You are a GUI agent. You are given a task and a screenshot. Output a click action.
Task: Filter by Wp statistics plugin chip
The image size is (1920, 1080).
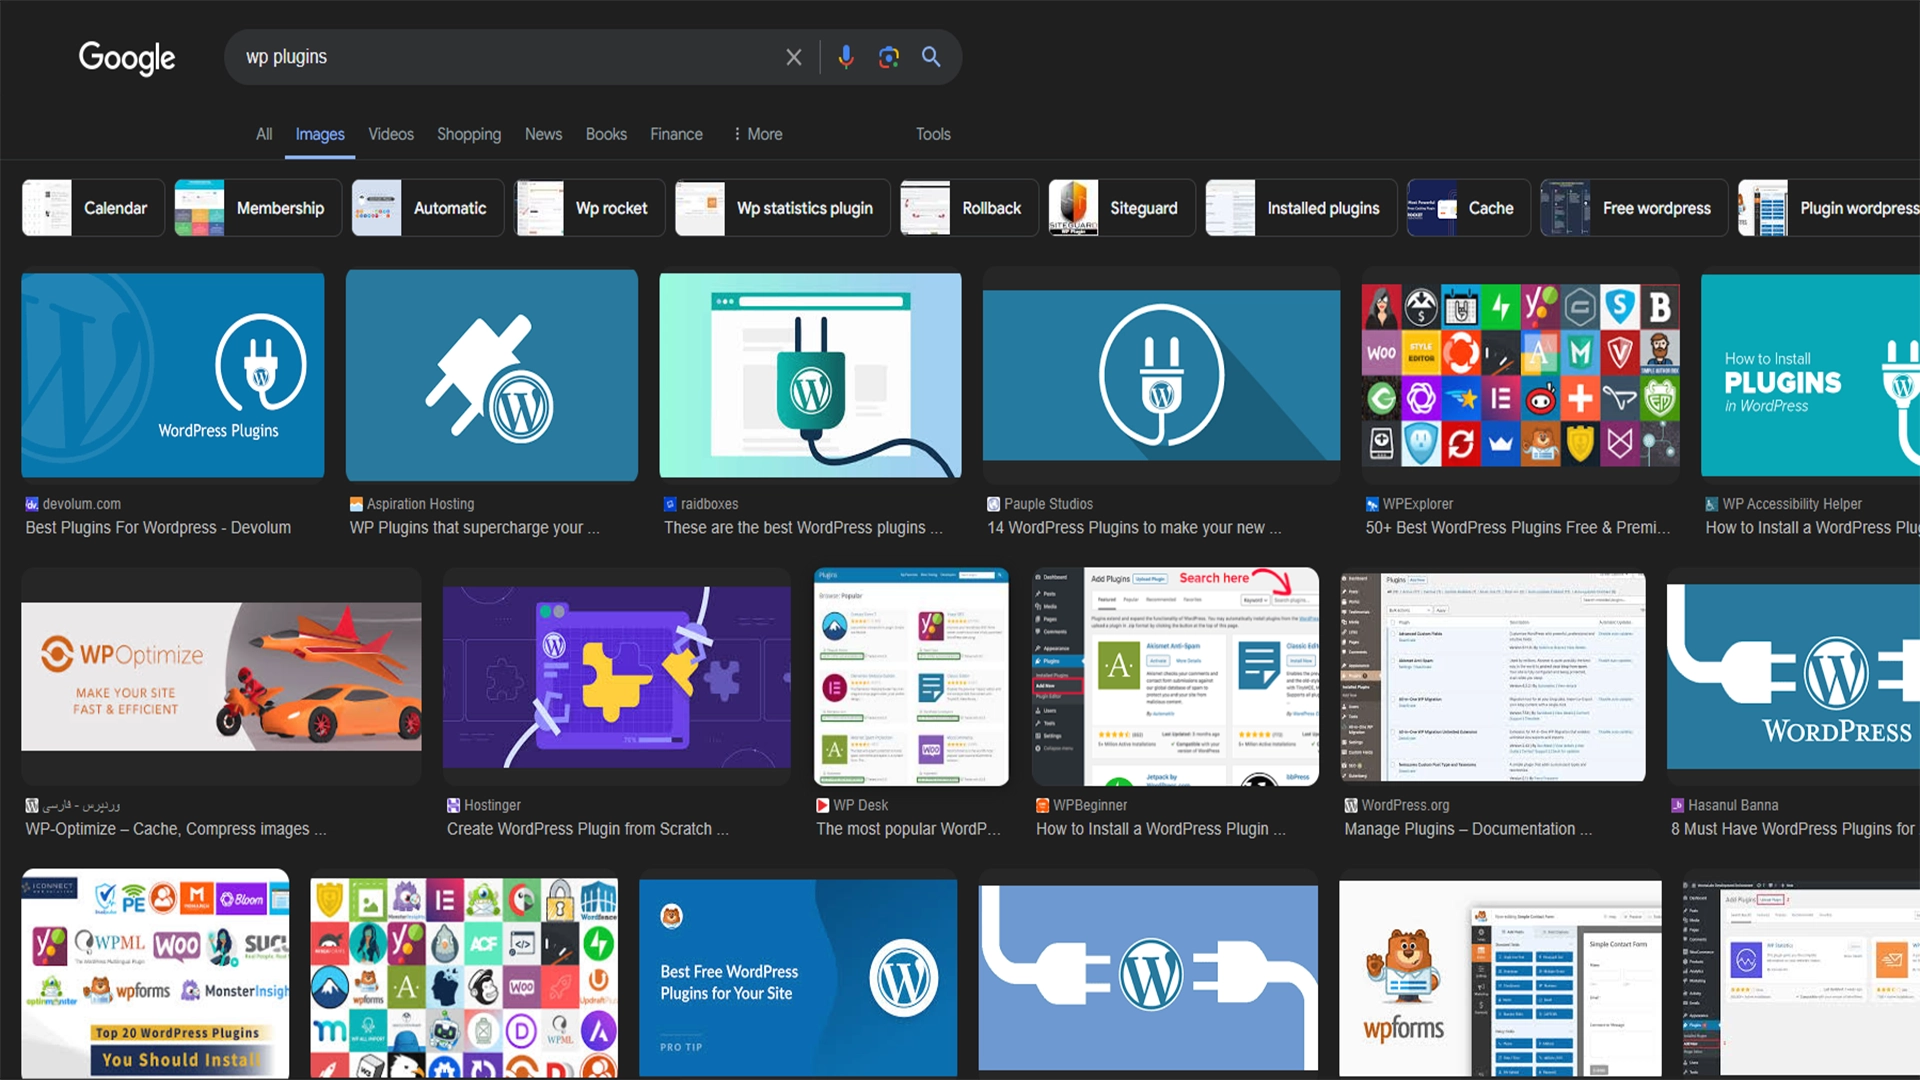click(x=782, y=208)
